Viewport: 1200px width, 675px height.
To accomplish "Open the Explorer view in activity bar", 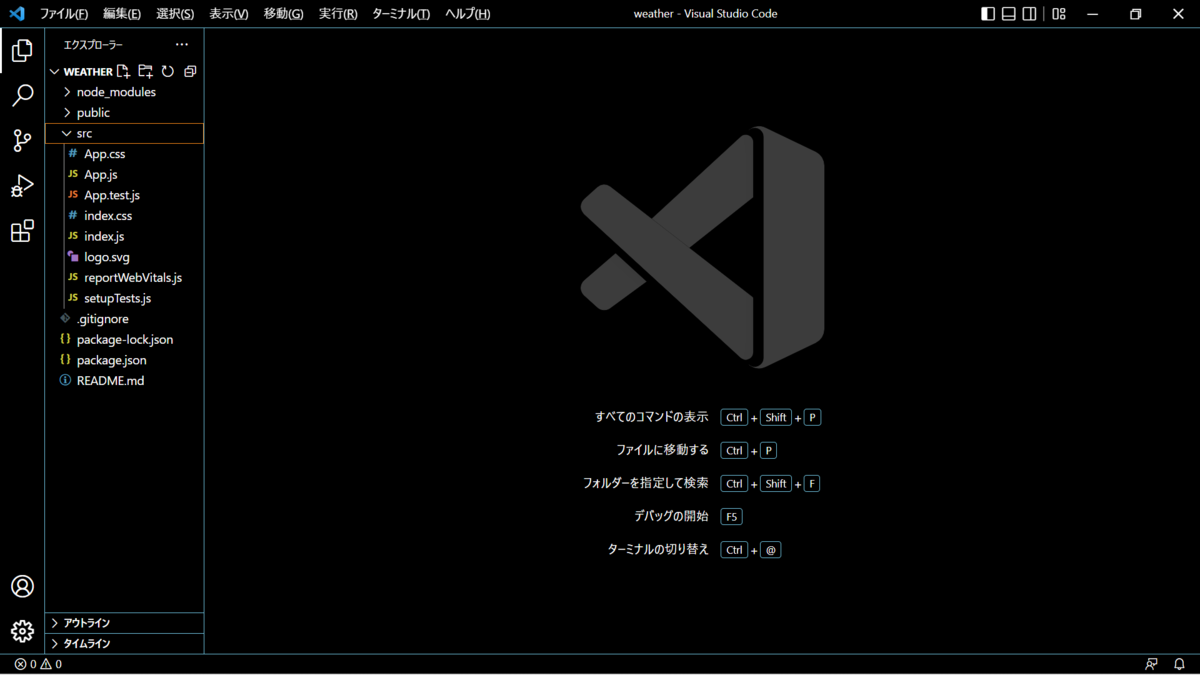I will (22, 50).
